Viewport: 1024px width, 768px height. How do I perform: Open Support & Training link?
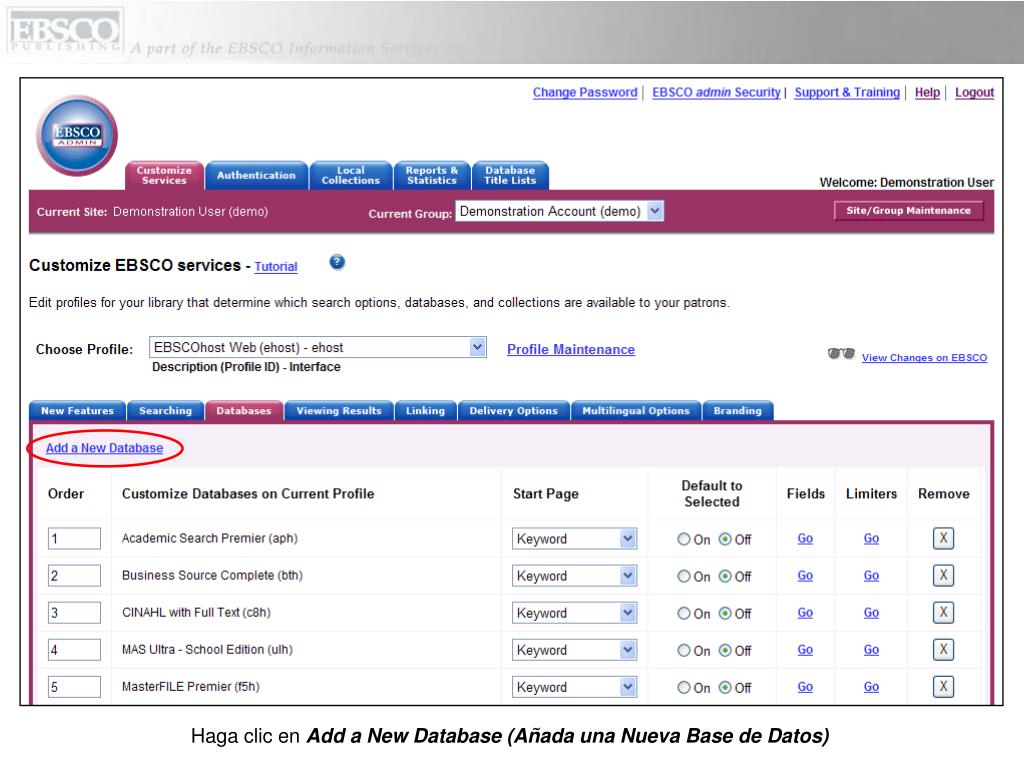(847, 93)
